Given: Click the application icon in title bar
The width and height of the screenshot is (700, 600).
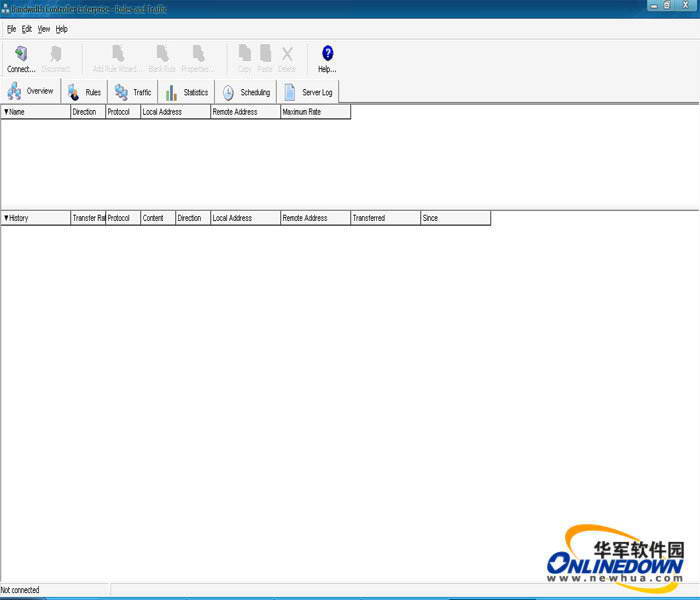Looking at the screenshot, I should point(5,8).
